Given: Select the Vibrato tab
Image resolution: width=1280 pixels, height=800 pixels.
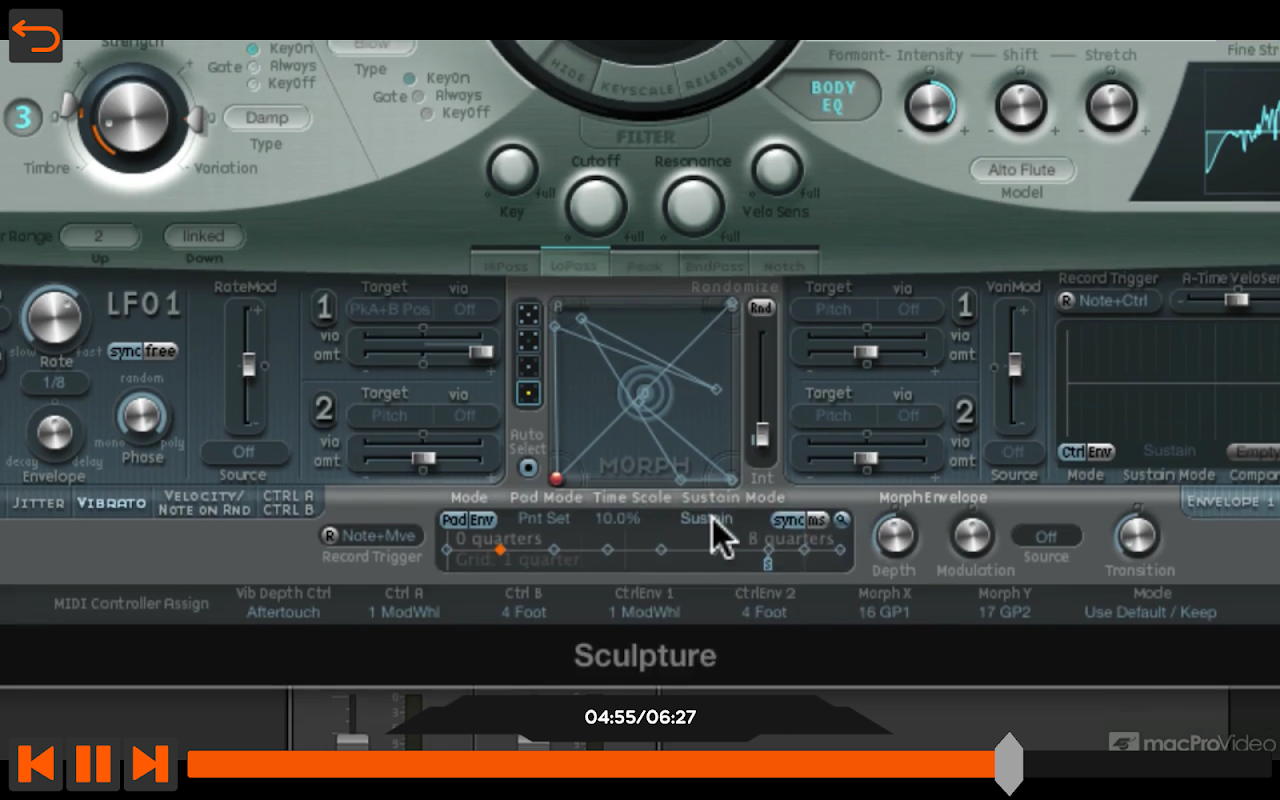Looking at the screenshot, I should (111, 503).
